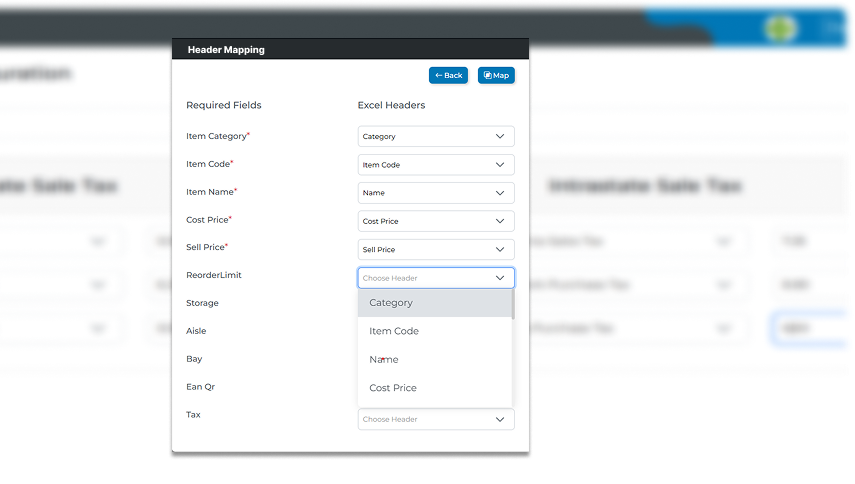The width and height of the screenshot is (855, 484).
Task: Open the Item Name header dropdown
Action: 436,193
